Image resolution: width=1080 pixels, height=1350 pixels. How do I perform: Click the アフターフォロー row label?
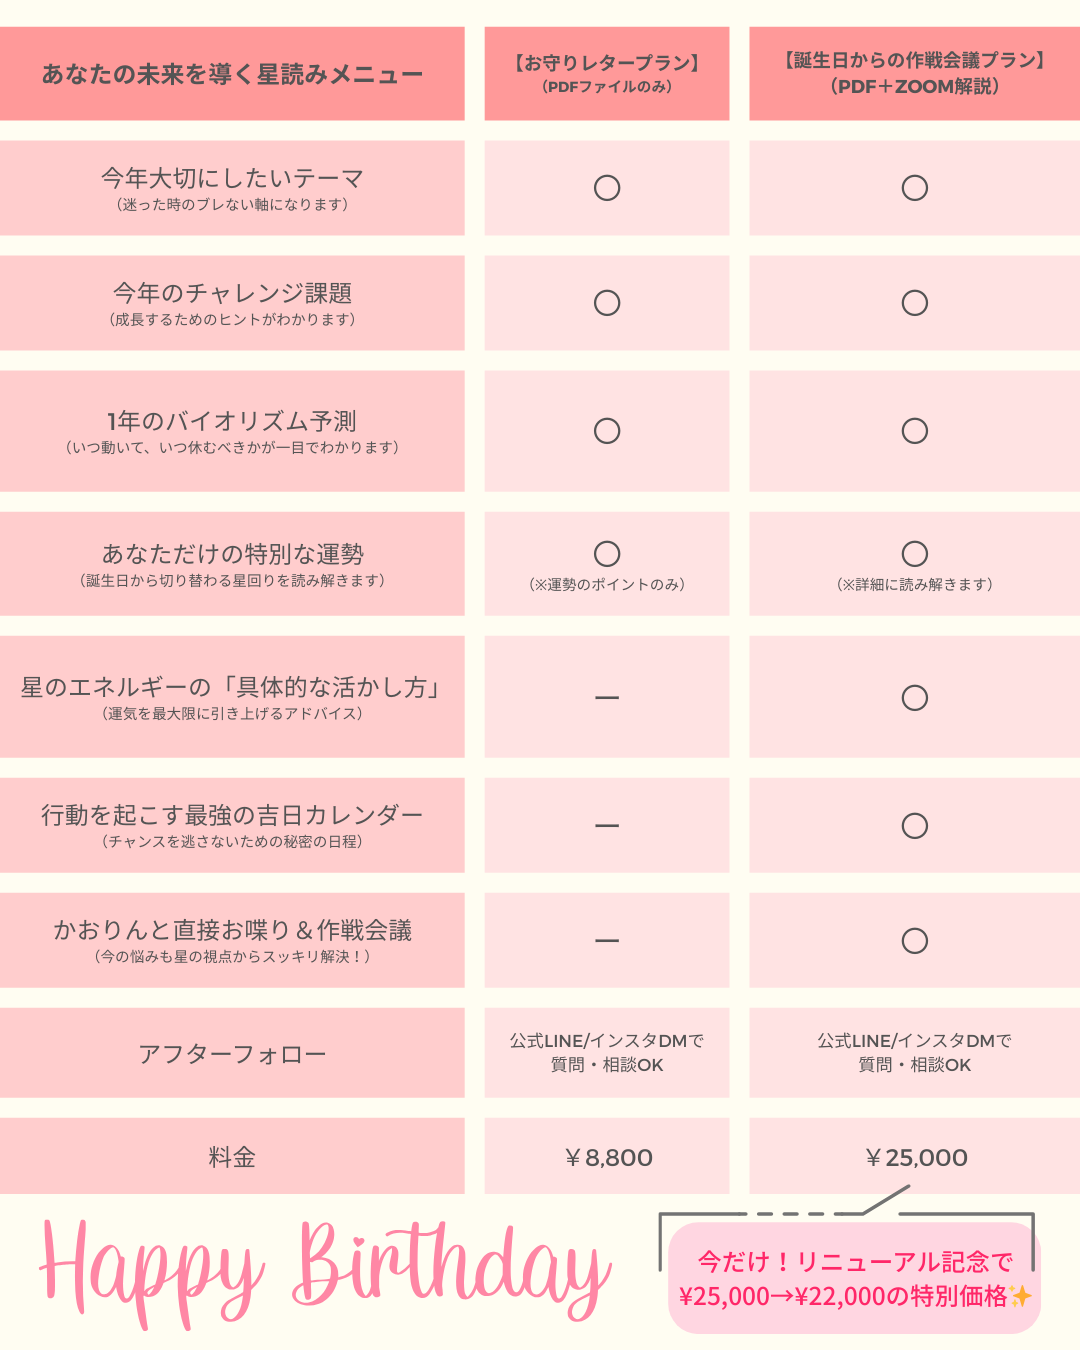[232, 1054]
